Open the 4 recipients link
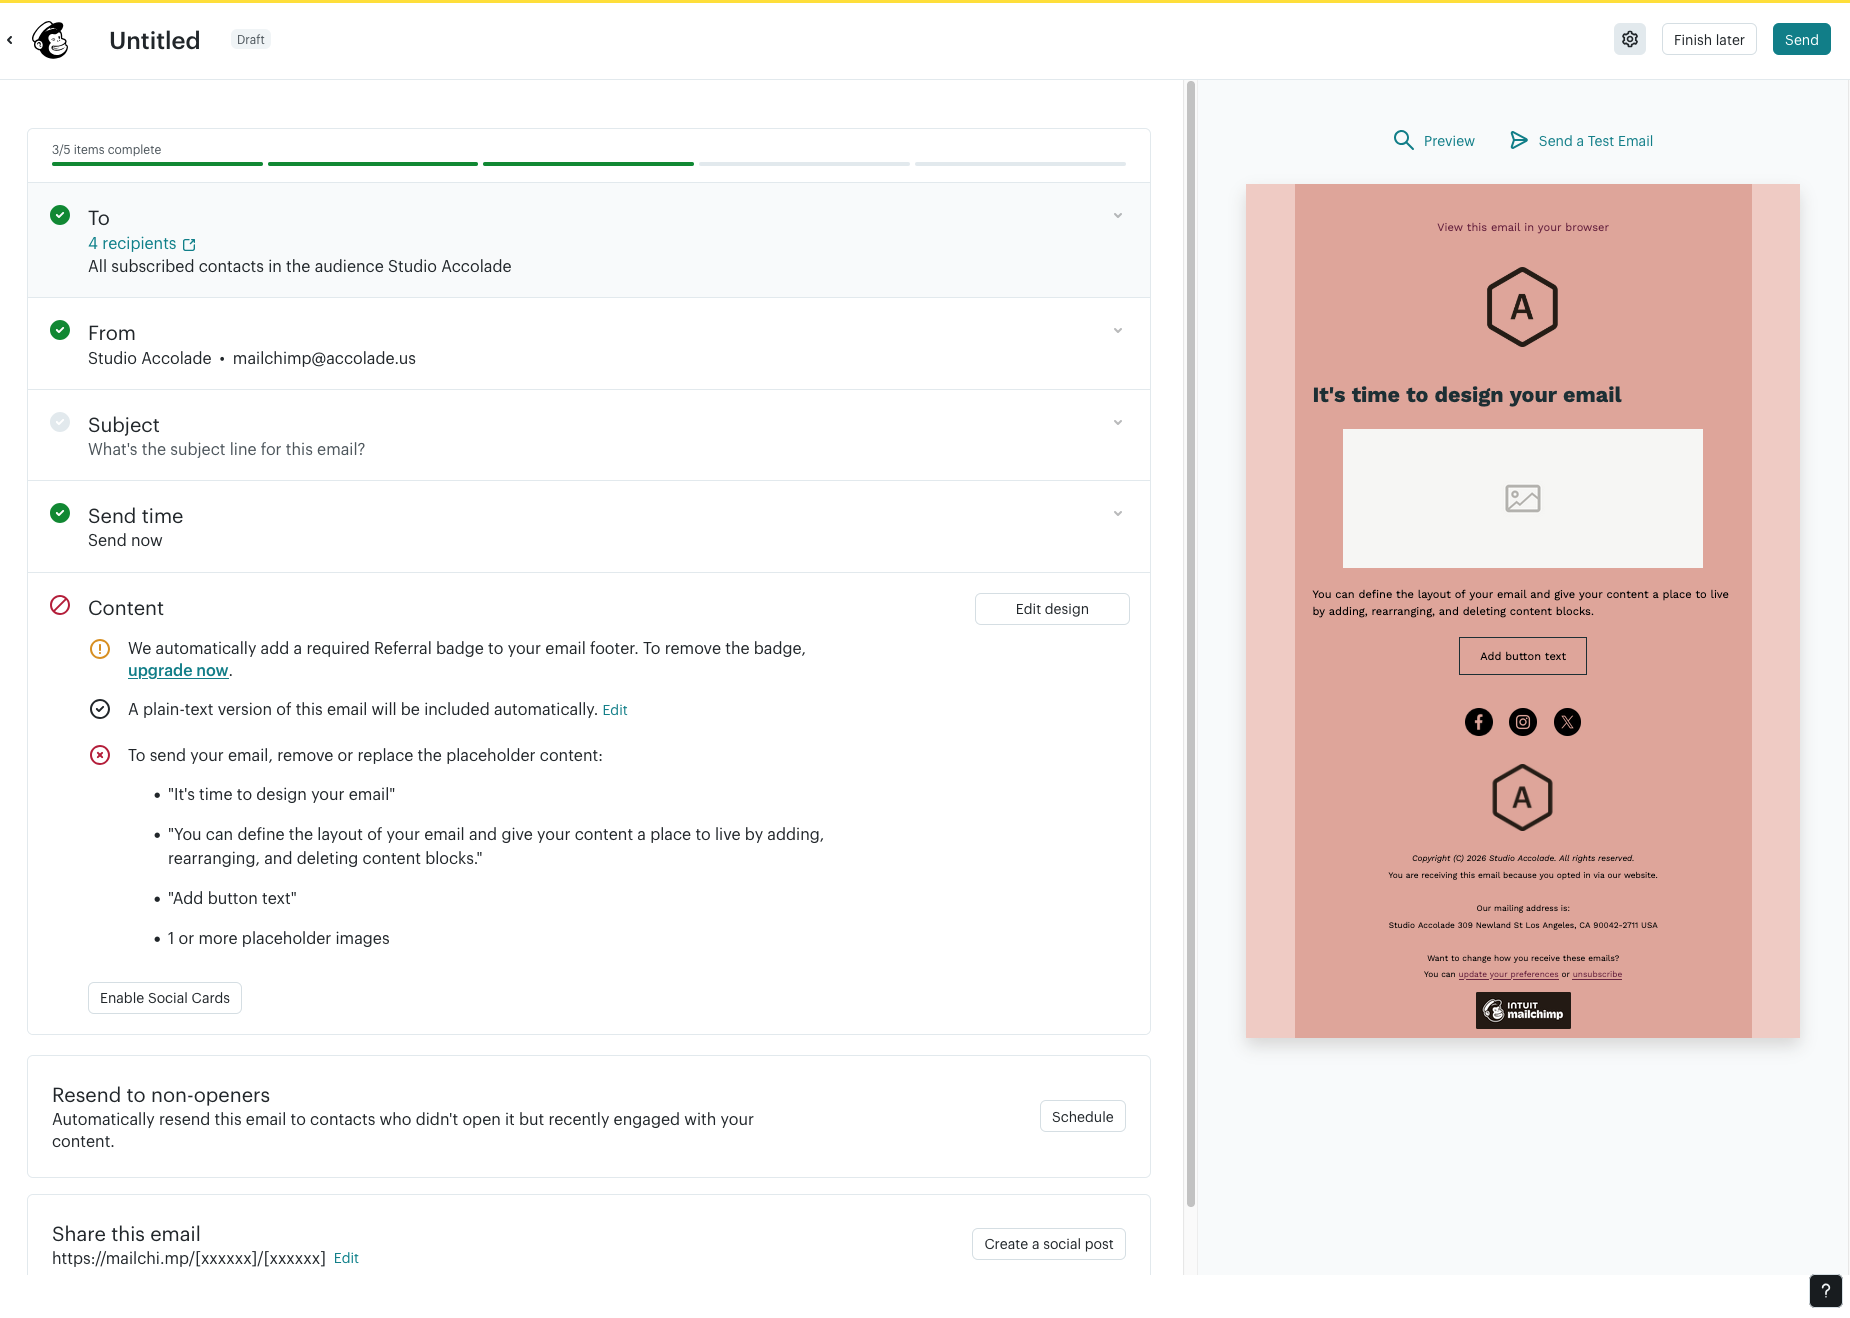The image size is (1850, 1318). pyautogui.click(x=132, y=244)
